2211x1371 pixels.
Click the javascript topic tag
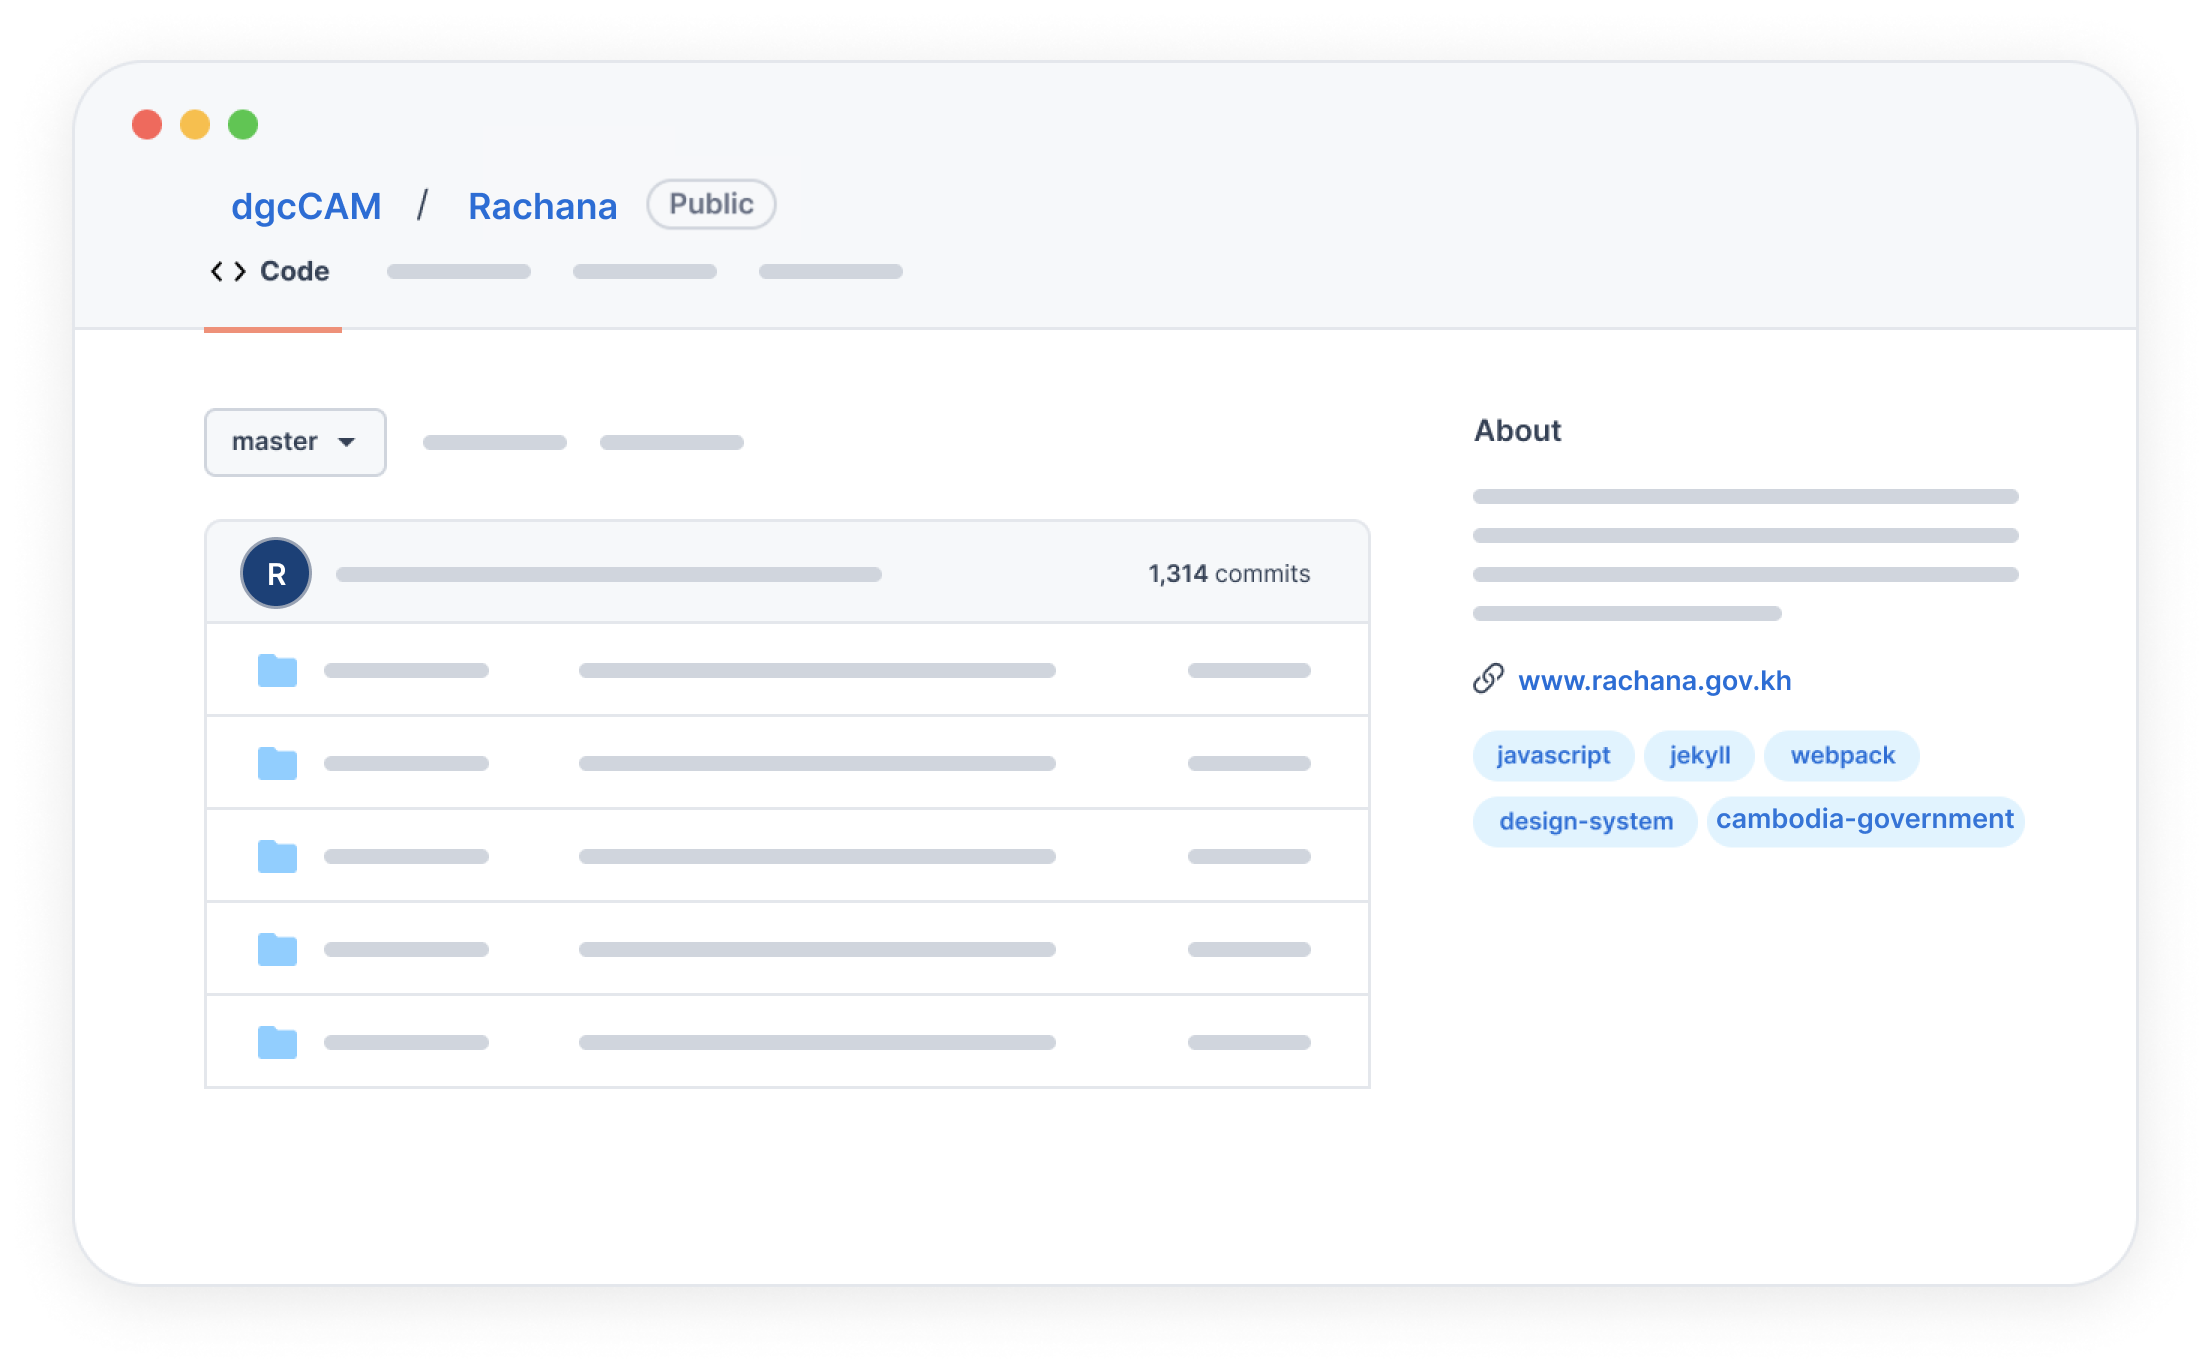pyautogui.click(x=1552, y=755)
